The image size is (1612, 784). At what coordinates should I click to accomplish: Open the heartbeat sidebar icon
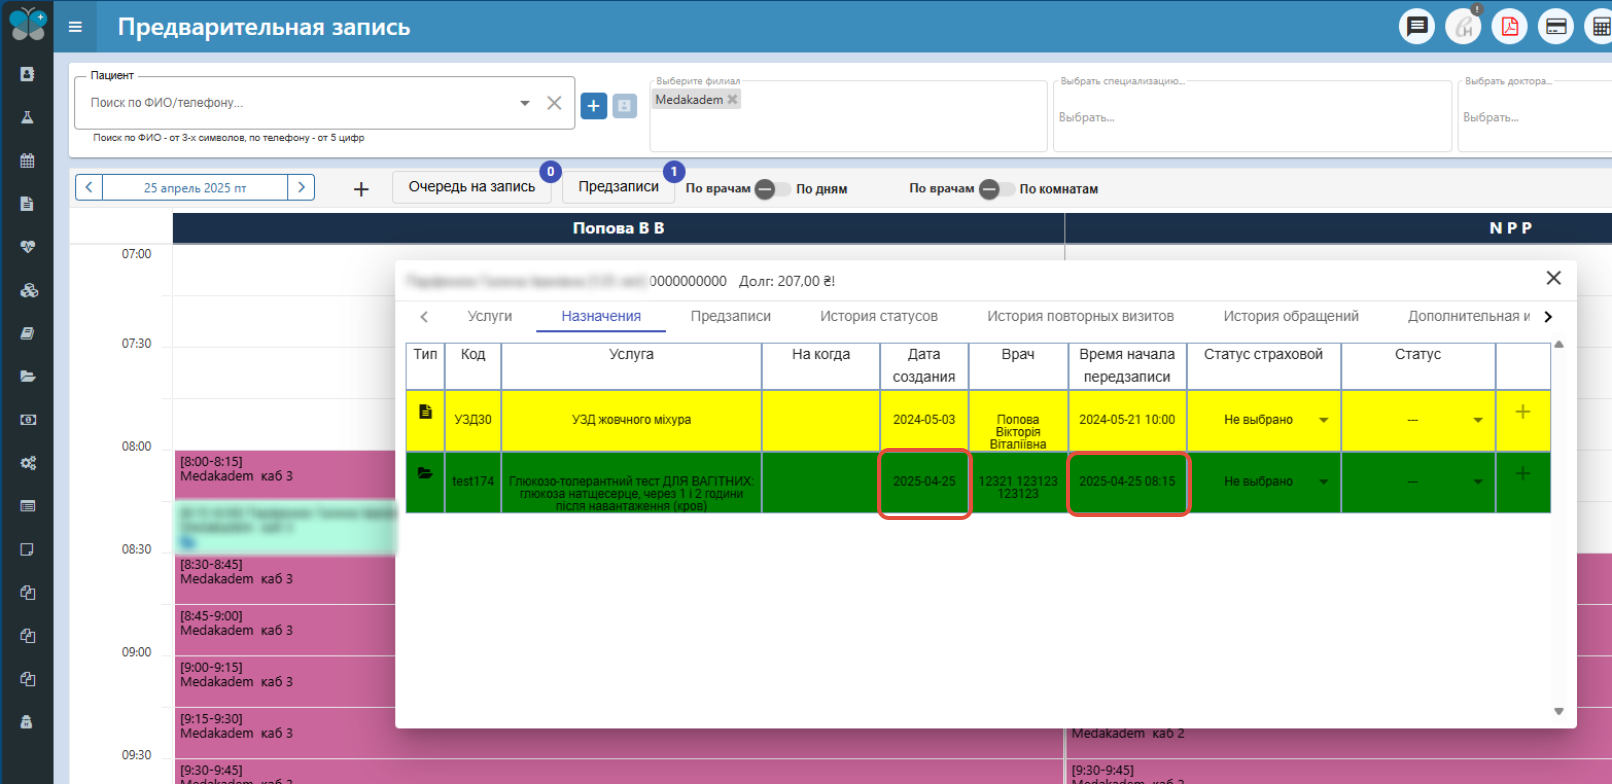point(27,247)
